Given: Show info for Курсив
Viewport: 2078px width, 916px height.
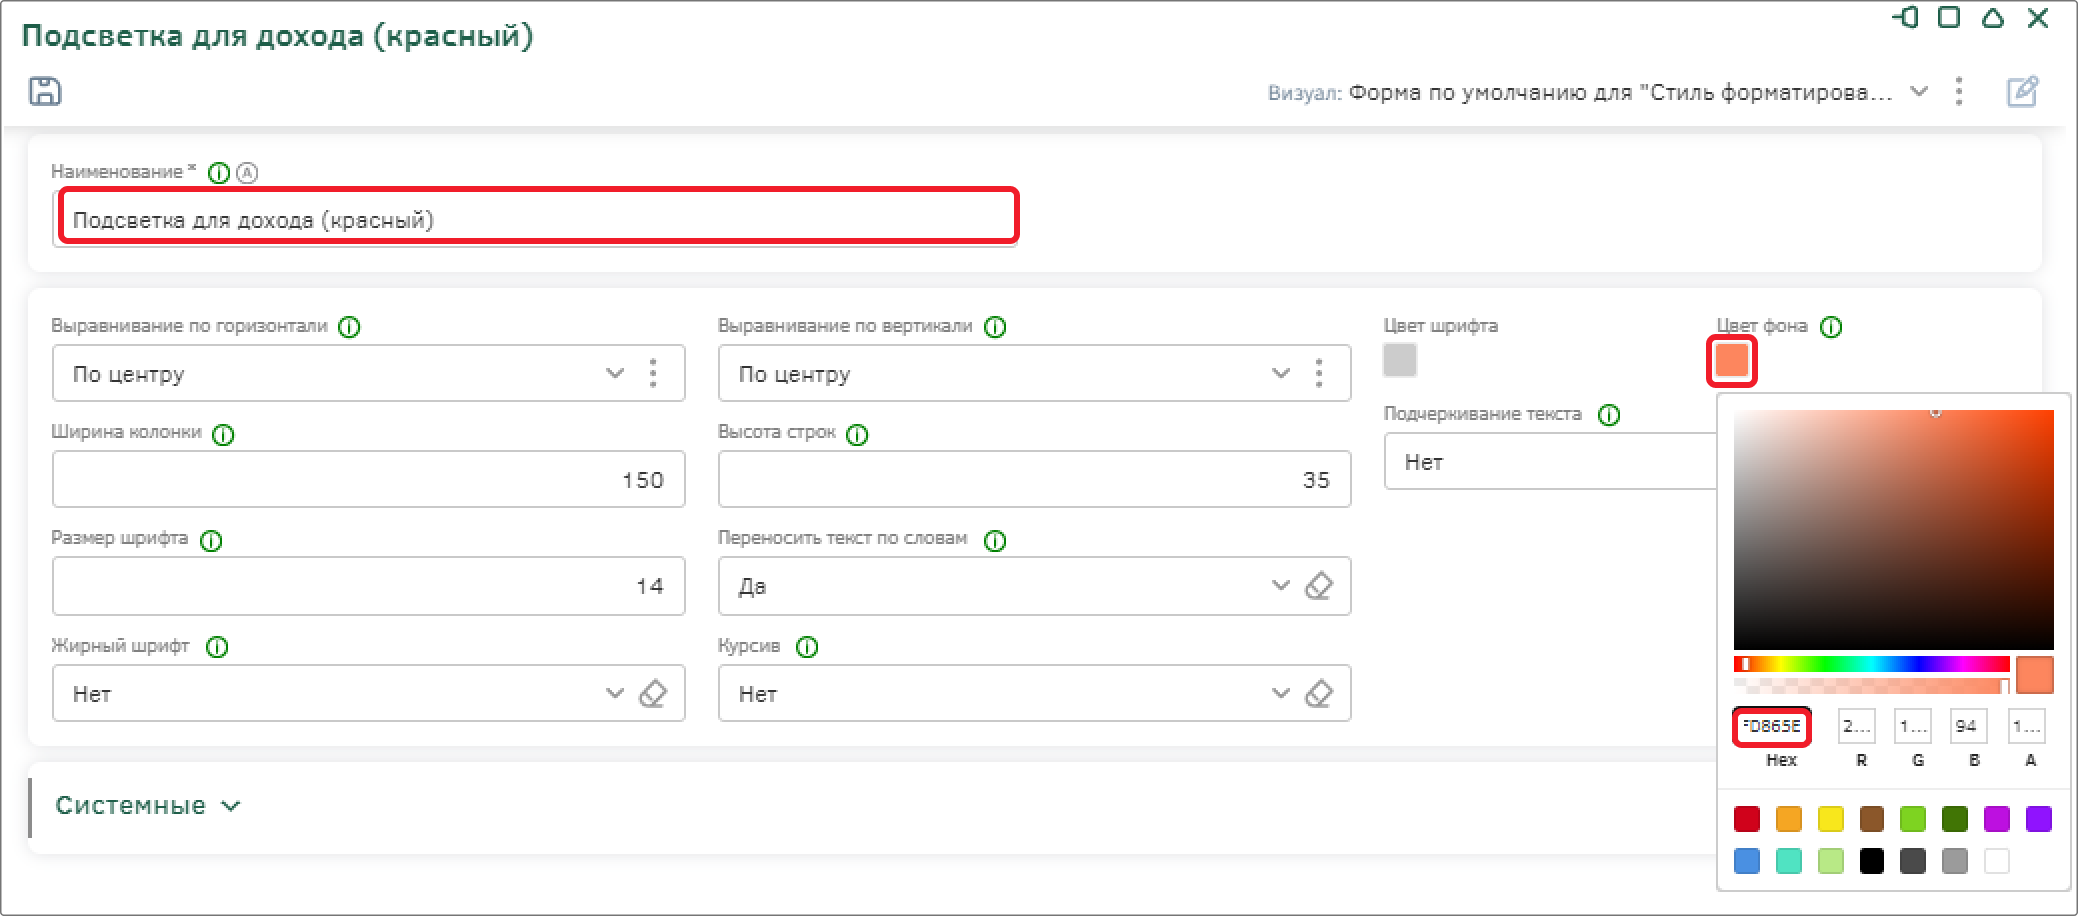Looking at the screenshot, I should (807, 647).
